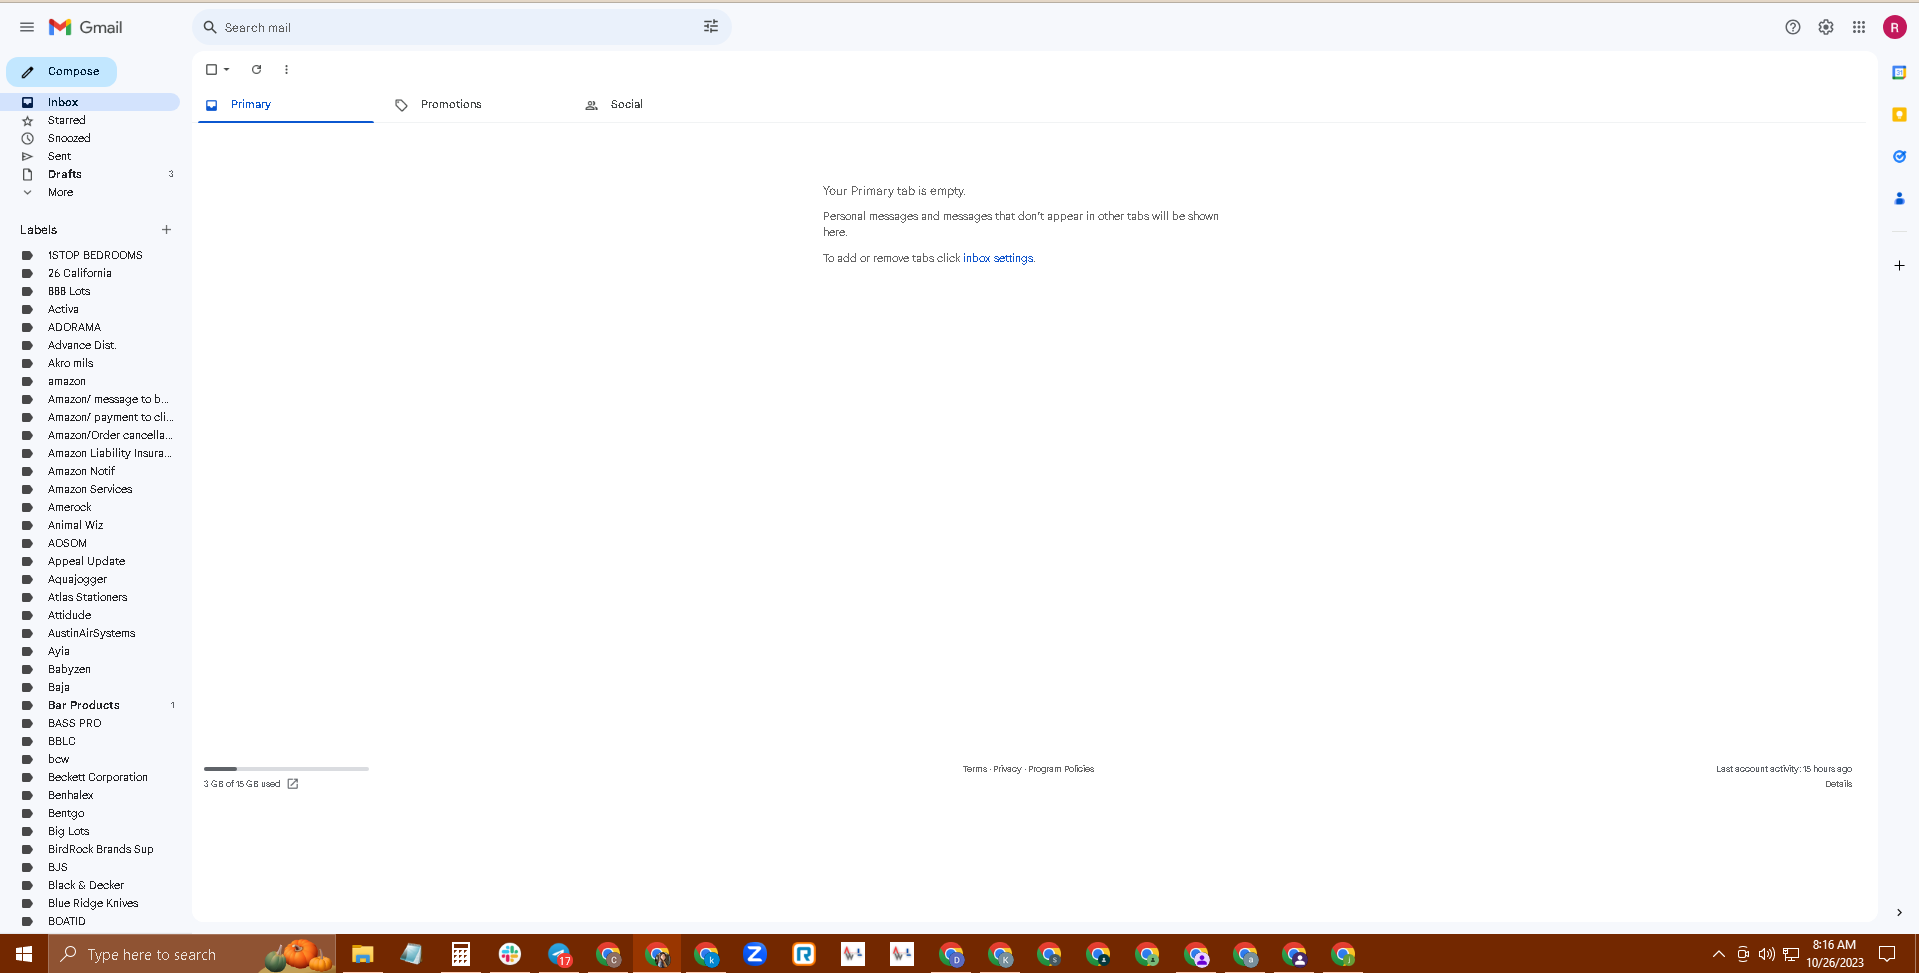This screenshot has height=973, width=1919.
Task: Open account activity Details link
Action: (x=1838, y=784)
